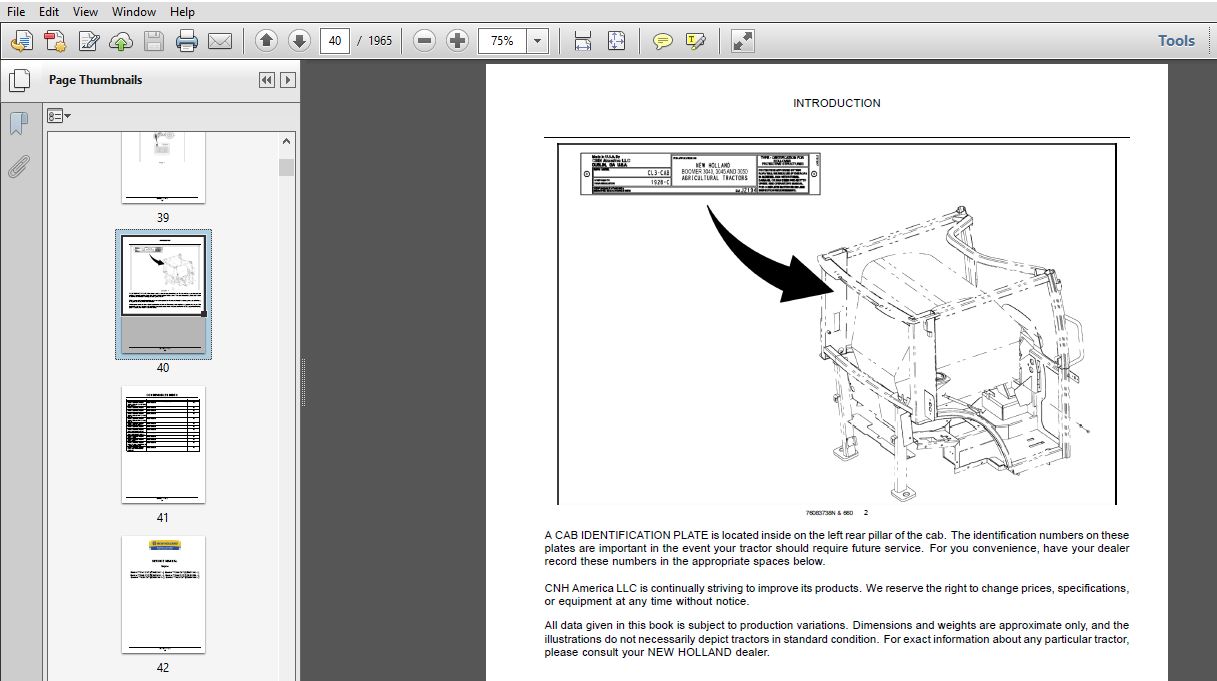The image size is (1217, 681).
Task: Open the Bookmarks panel icon
Action: (18, 124)
